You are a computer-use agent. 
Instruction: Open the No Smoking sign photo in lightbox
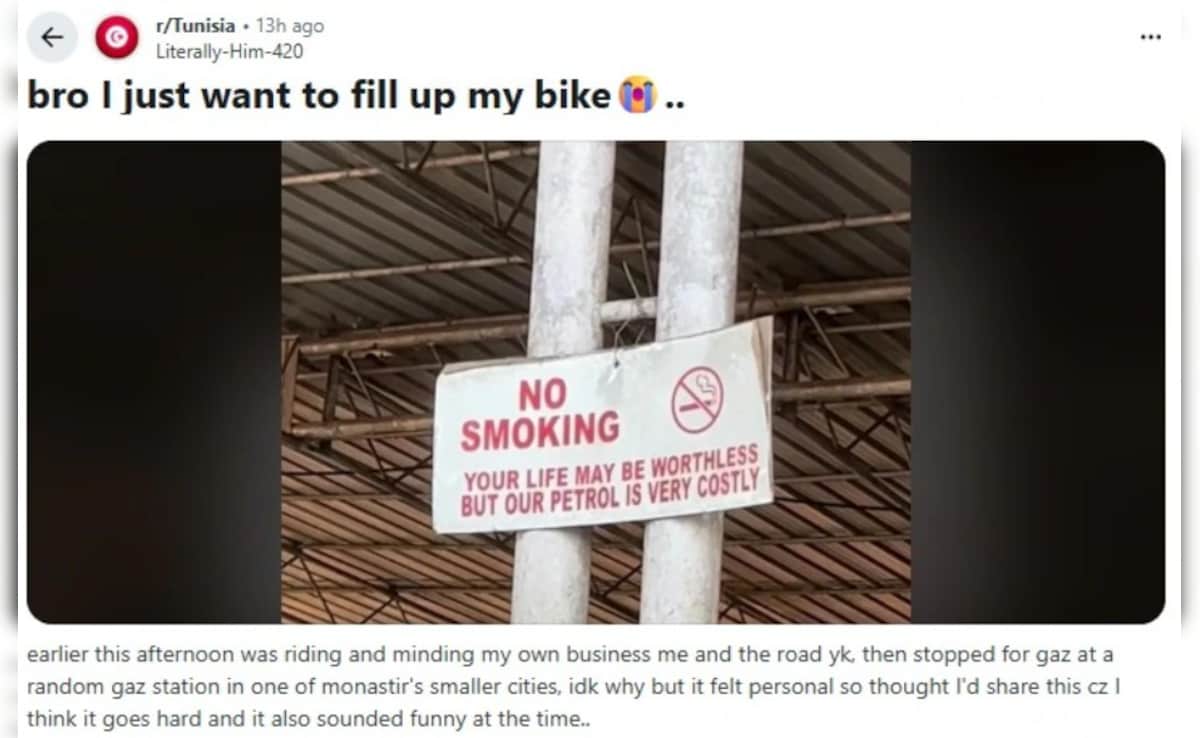click(x=596, y=382)
